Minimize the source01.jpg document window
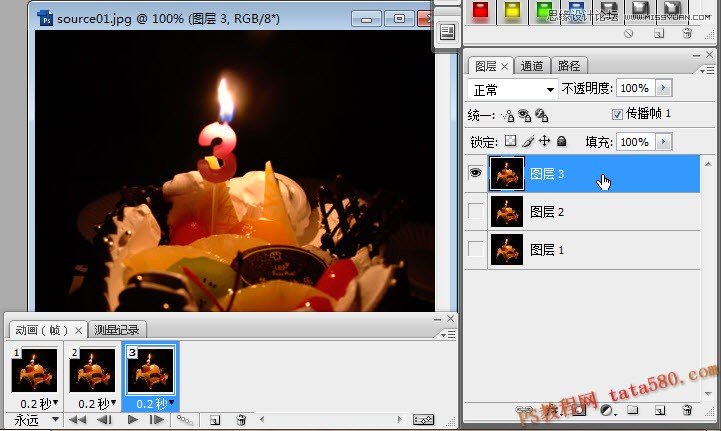This screenshot has height=431, width=721. pos(366,19)
